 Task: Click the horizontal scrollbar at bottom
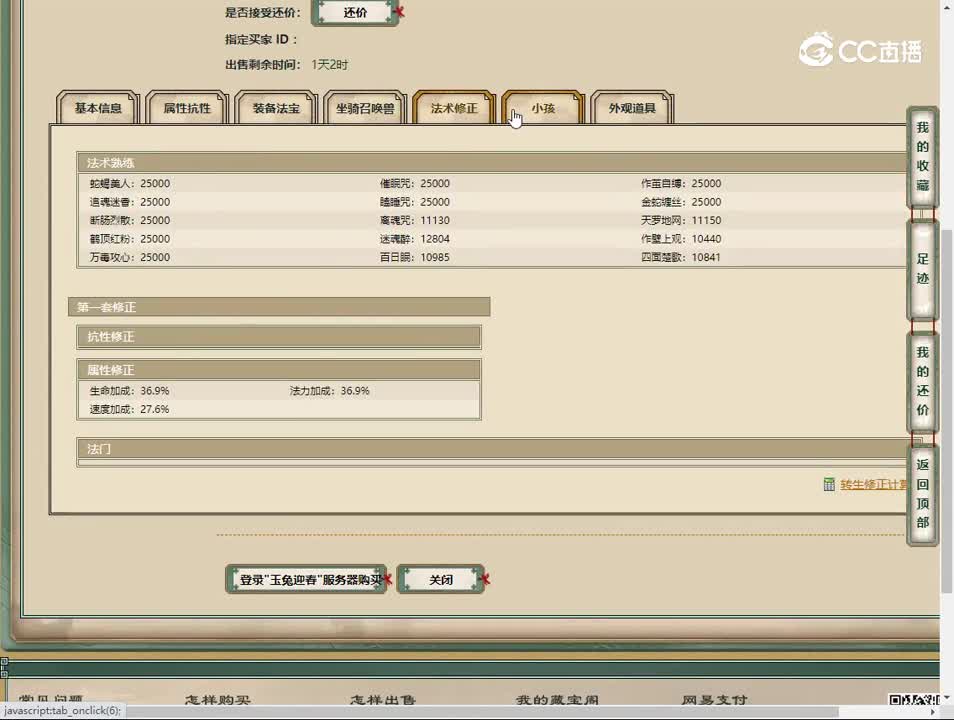[x=481, y=711]
